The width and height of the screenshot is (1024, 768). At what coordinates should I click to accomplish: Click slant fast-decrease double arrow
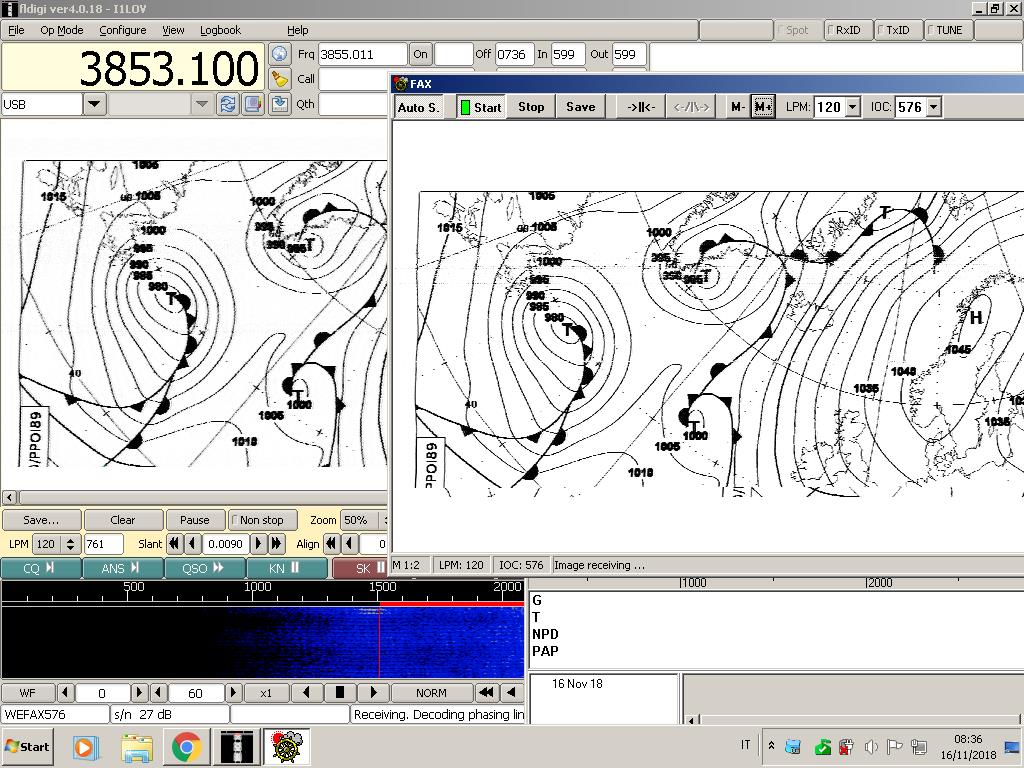coord(174,543)
